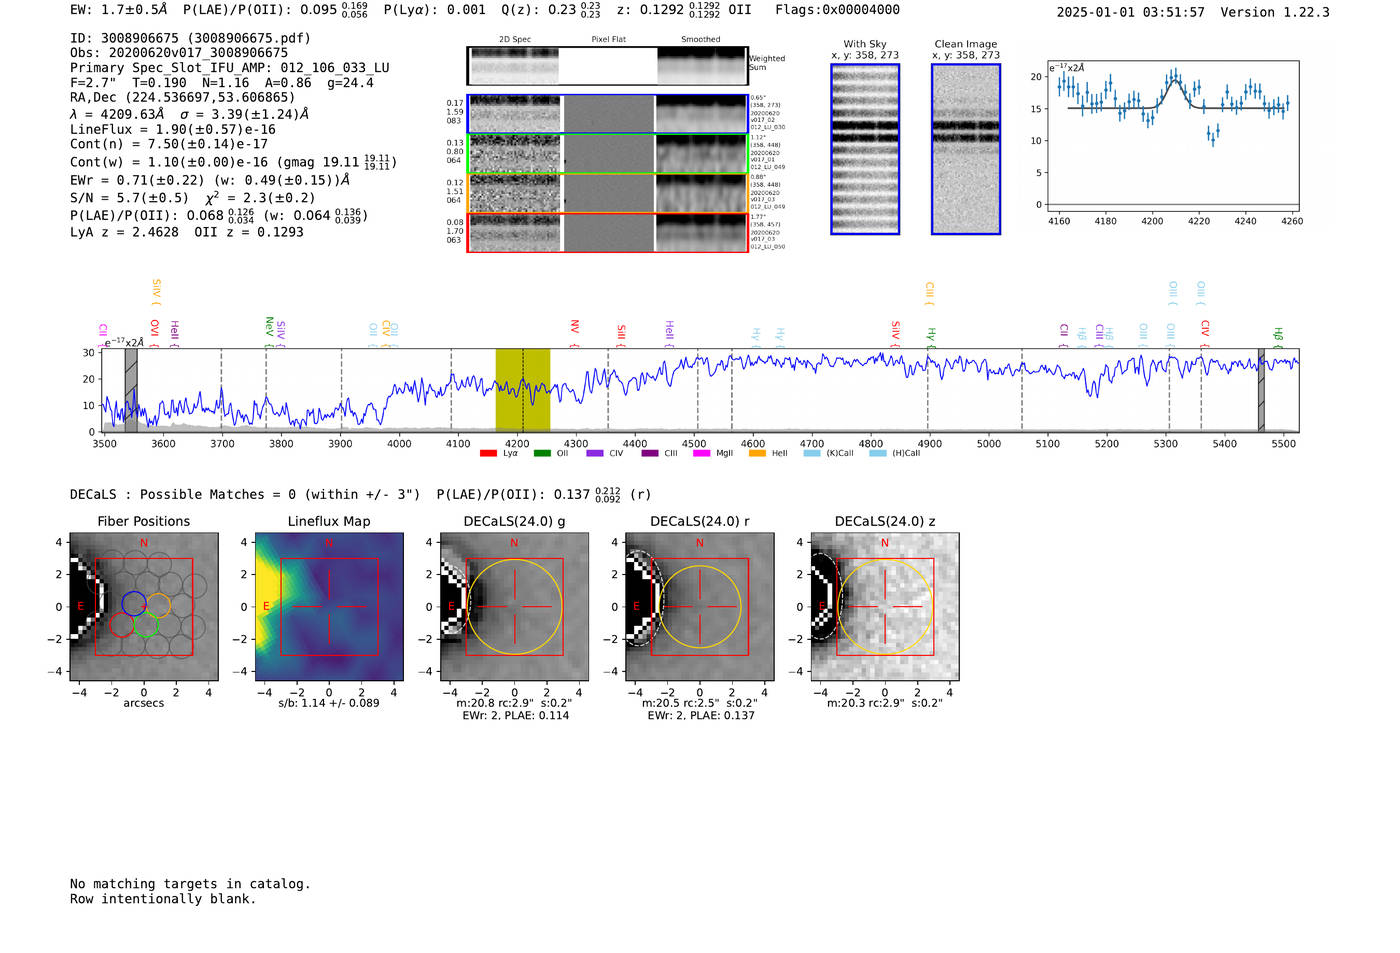Viewport: 1400px width, 953px height.
Task: Click the red SiII line label
Action: click(621, 335)
